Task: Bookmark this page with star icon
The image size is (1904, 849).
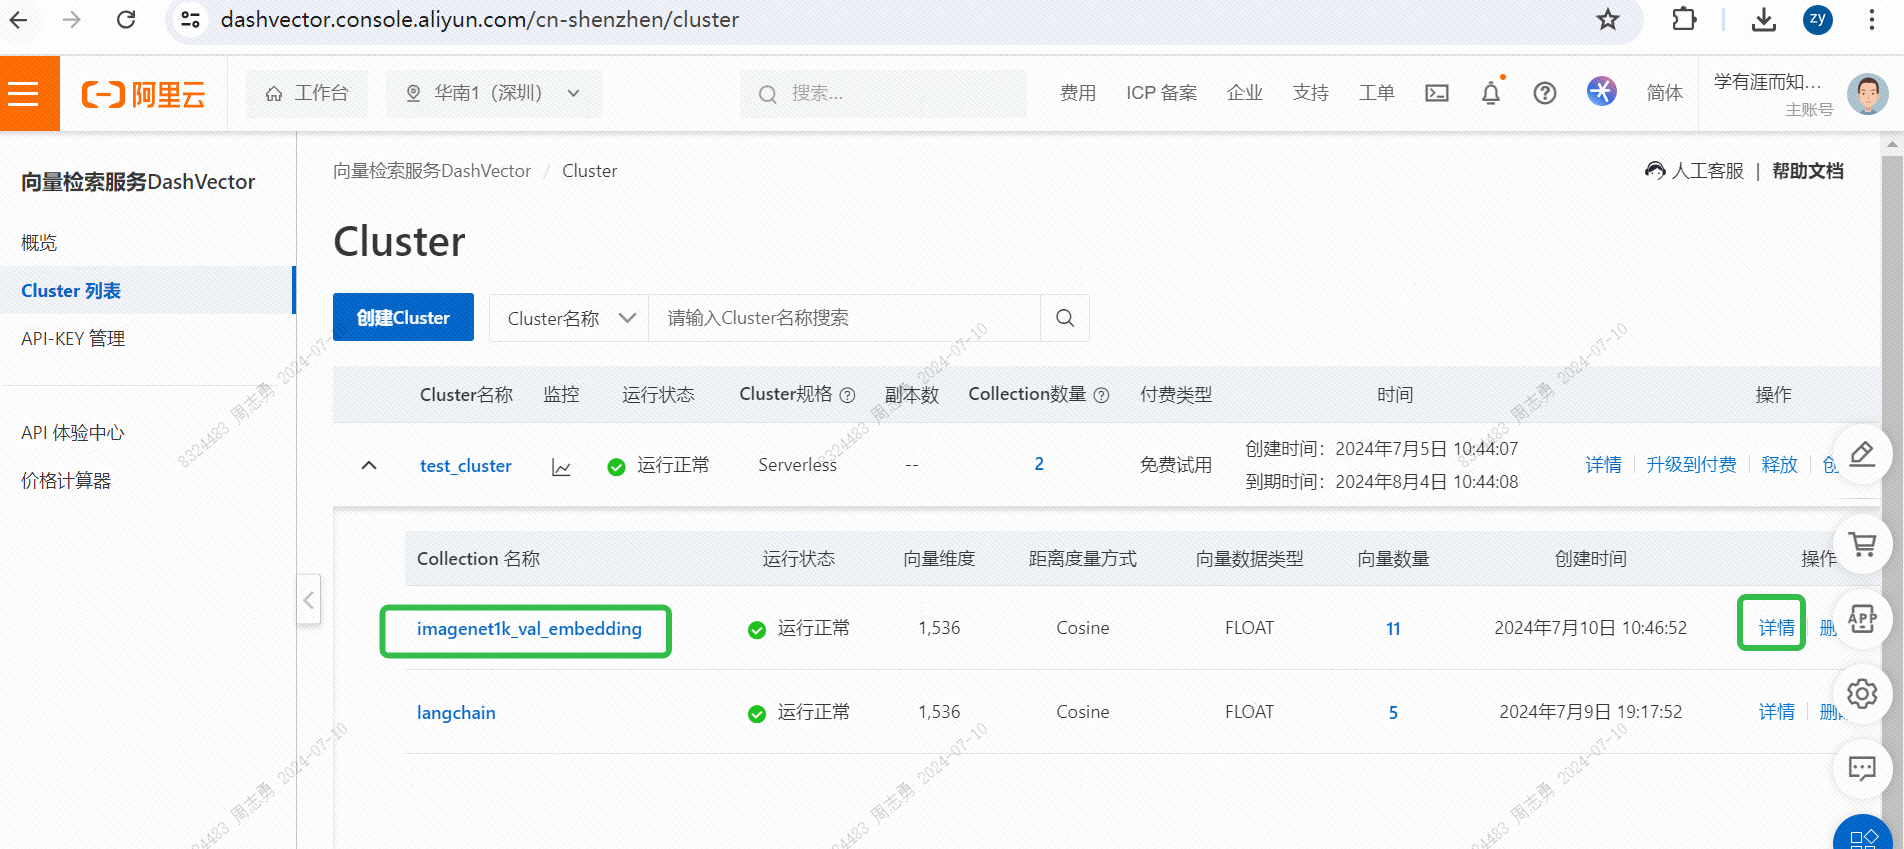Action: [x=1607, y=19]
